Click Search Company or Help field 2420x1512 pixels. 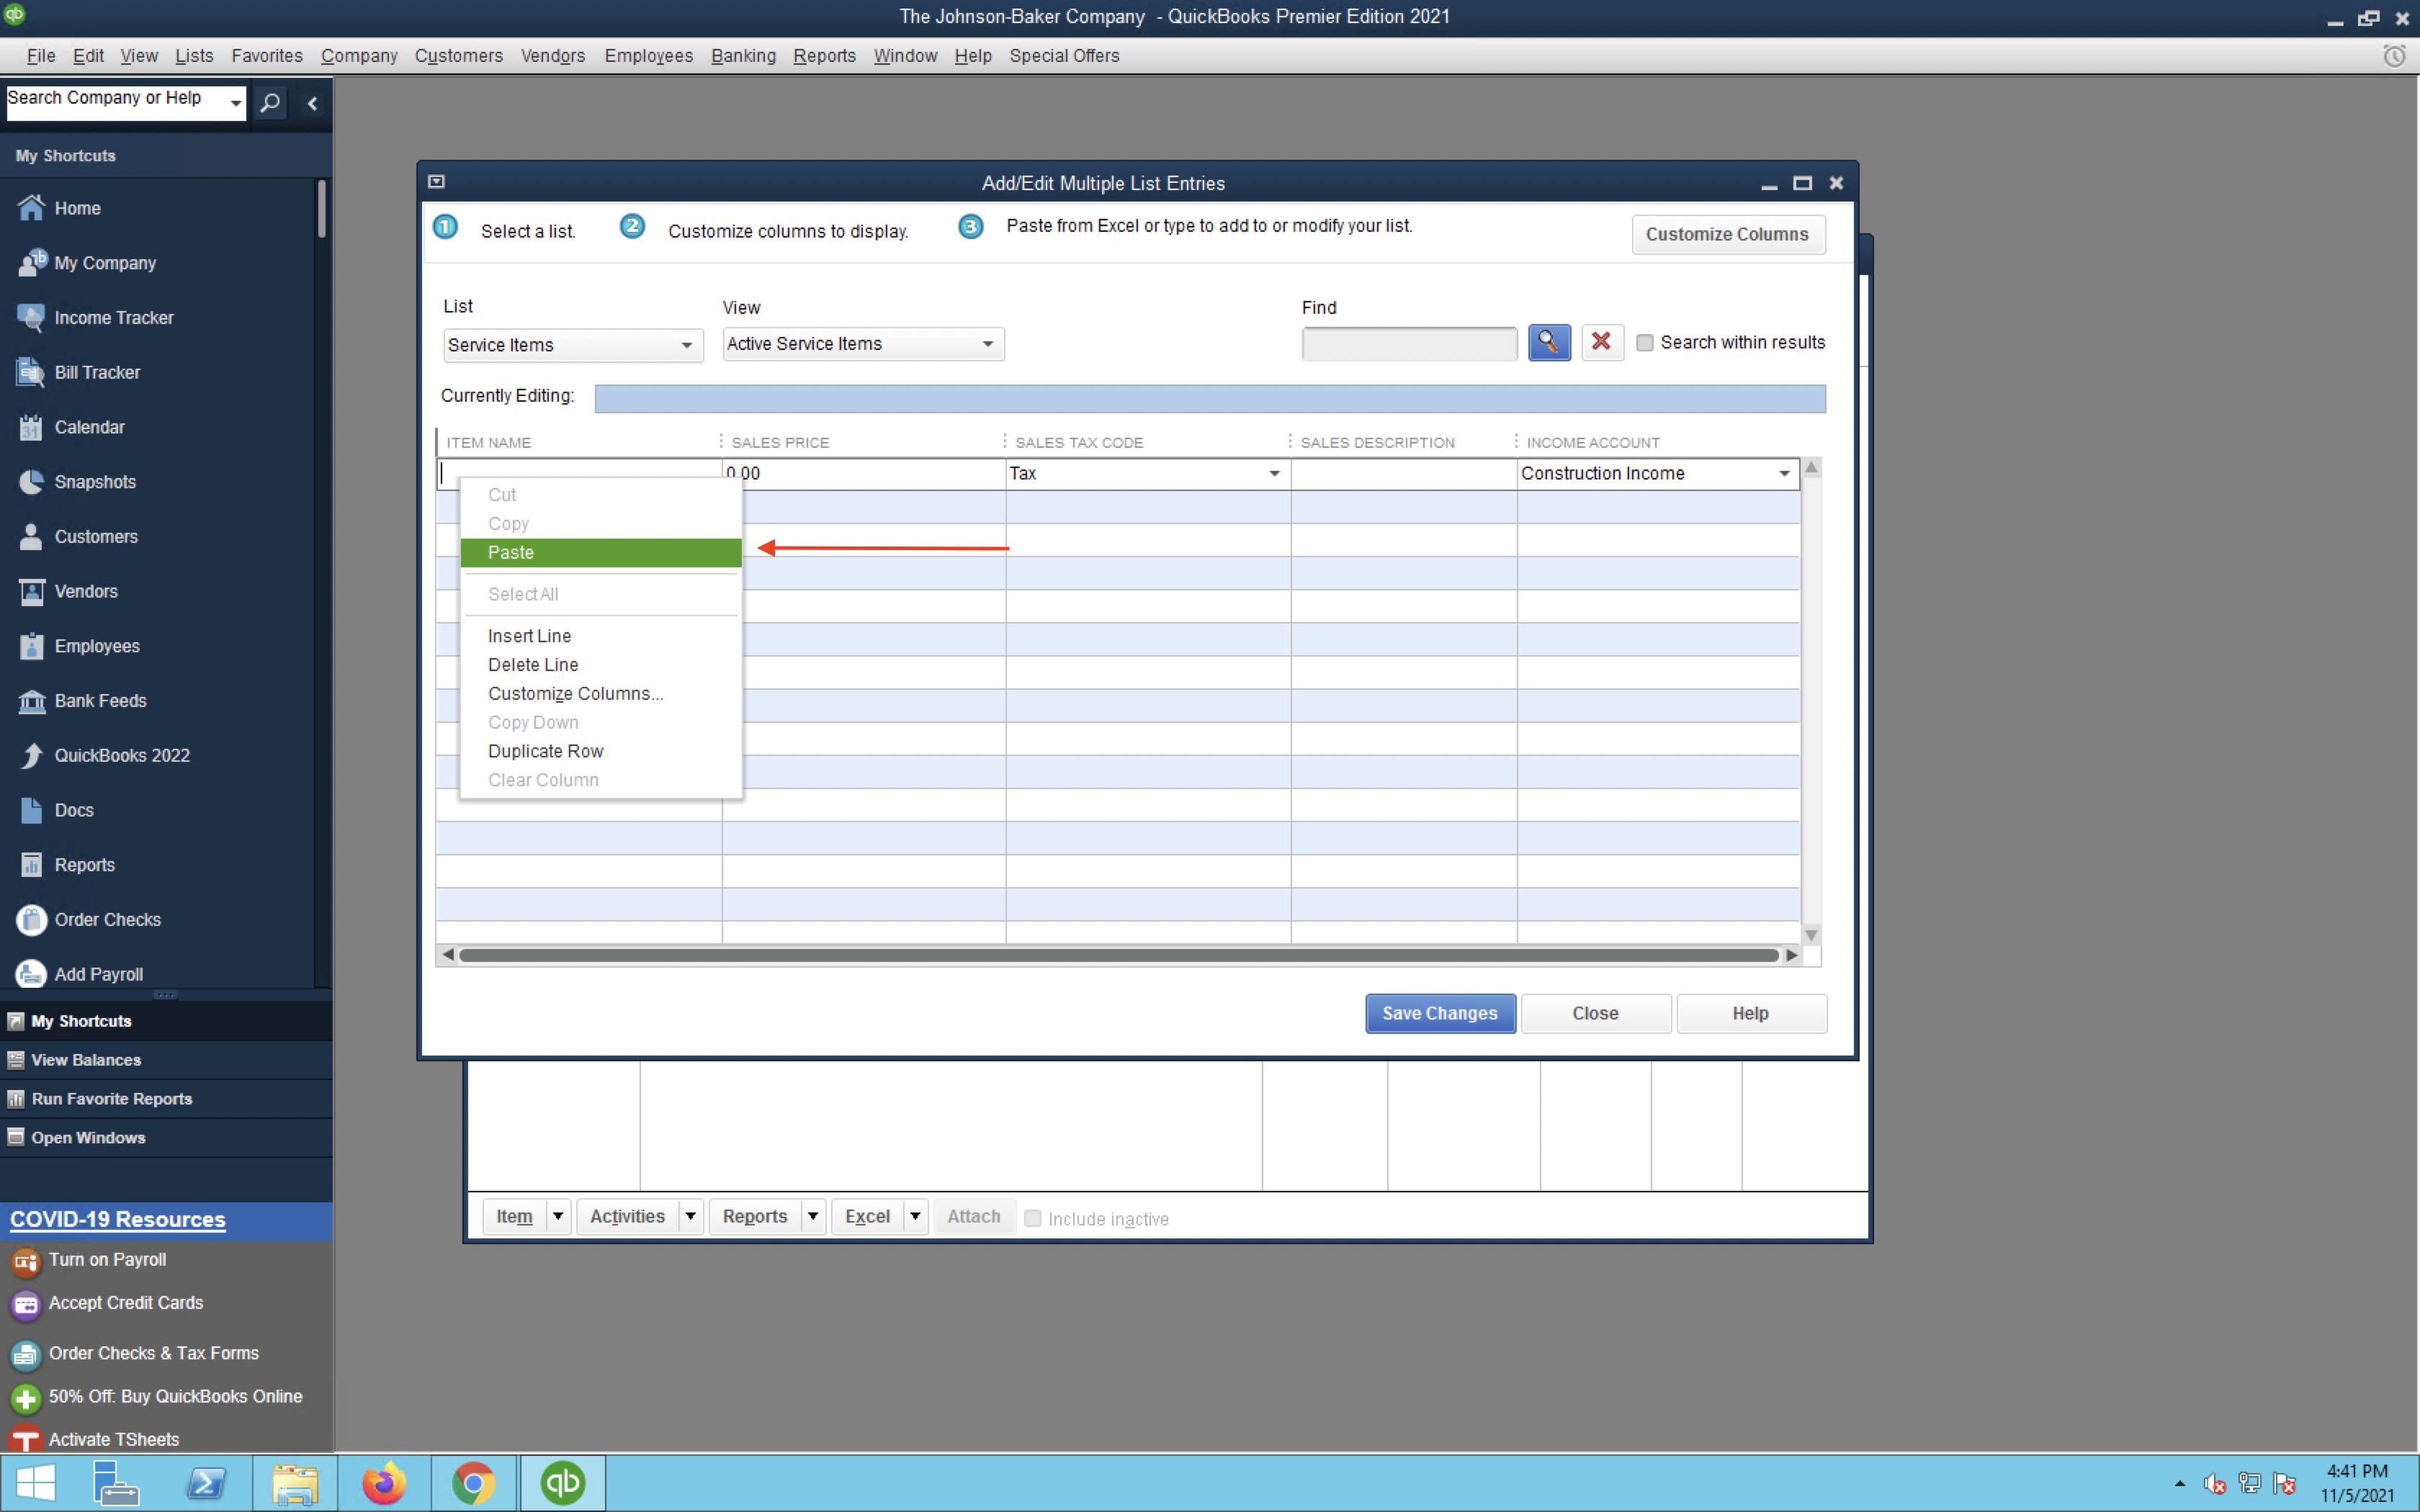pyautogui.click(x=116, y=103)
